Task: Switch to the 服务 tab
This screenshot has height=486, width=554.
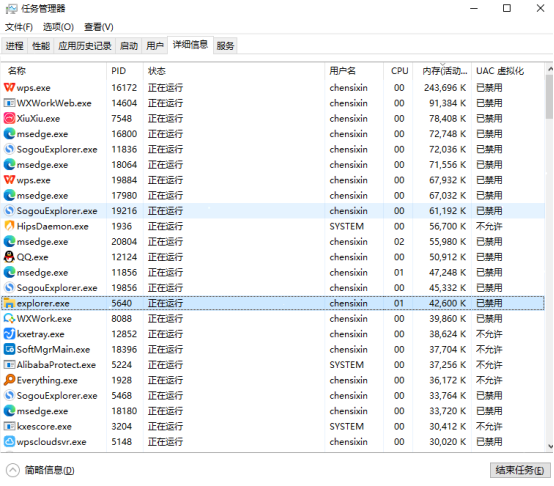Action: point(225,46)
